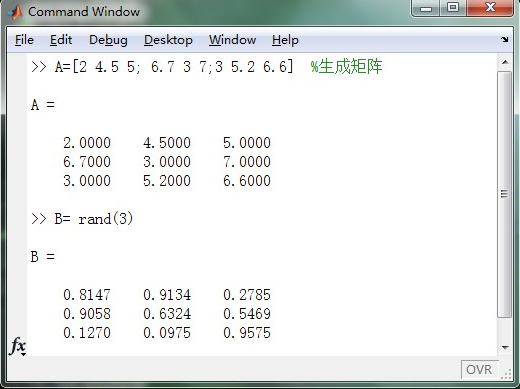The height and width of the screenshot is (389, 520).
Task: Open the Desktop menu
Action: (168, 40)
